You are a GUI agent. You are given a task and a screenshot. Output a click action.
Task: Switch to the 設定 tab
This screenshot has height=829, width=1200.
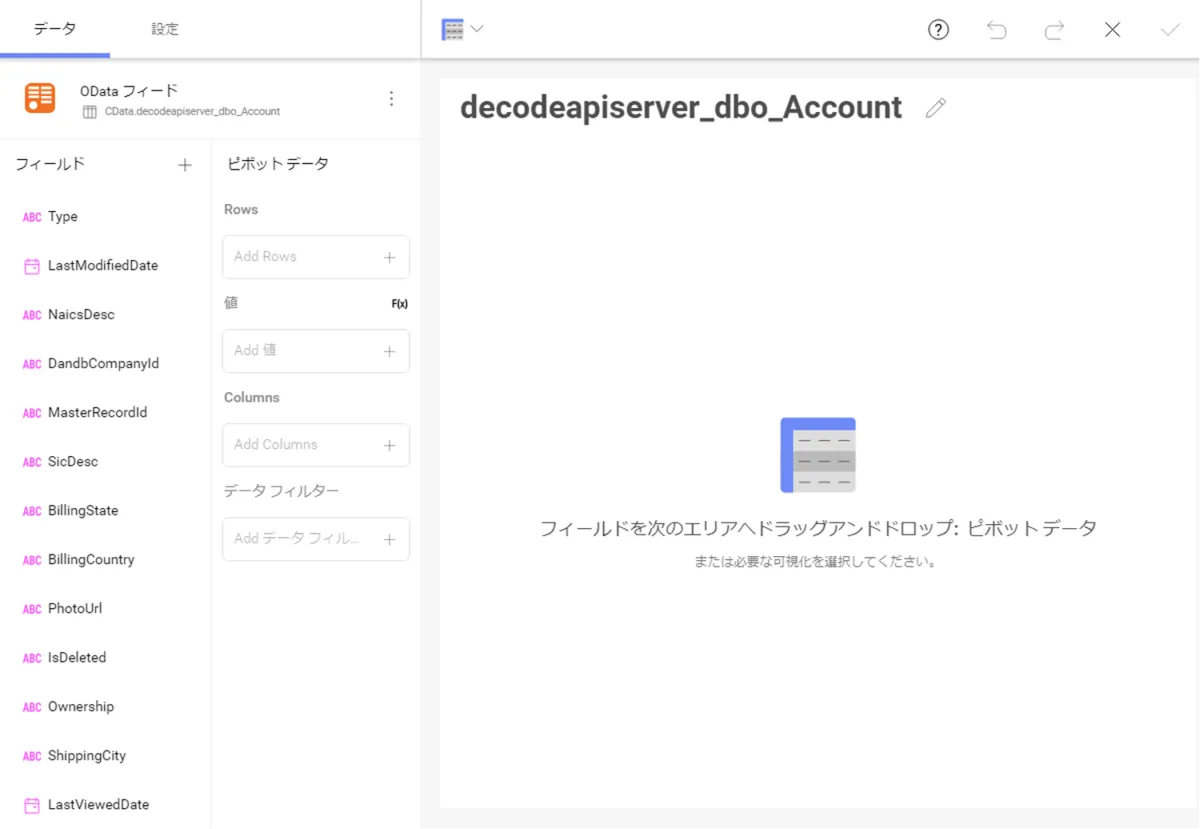tap(165, 29)
